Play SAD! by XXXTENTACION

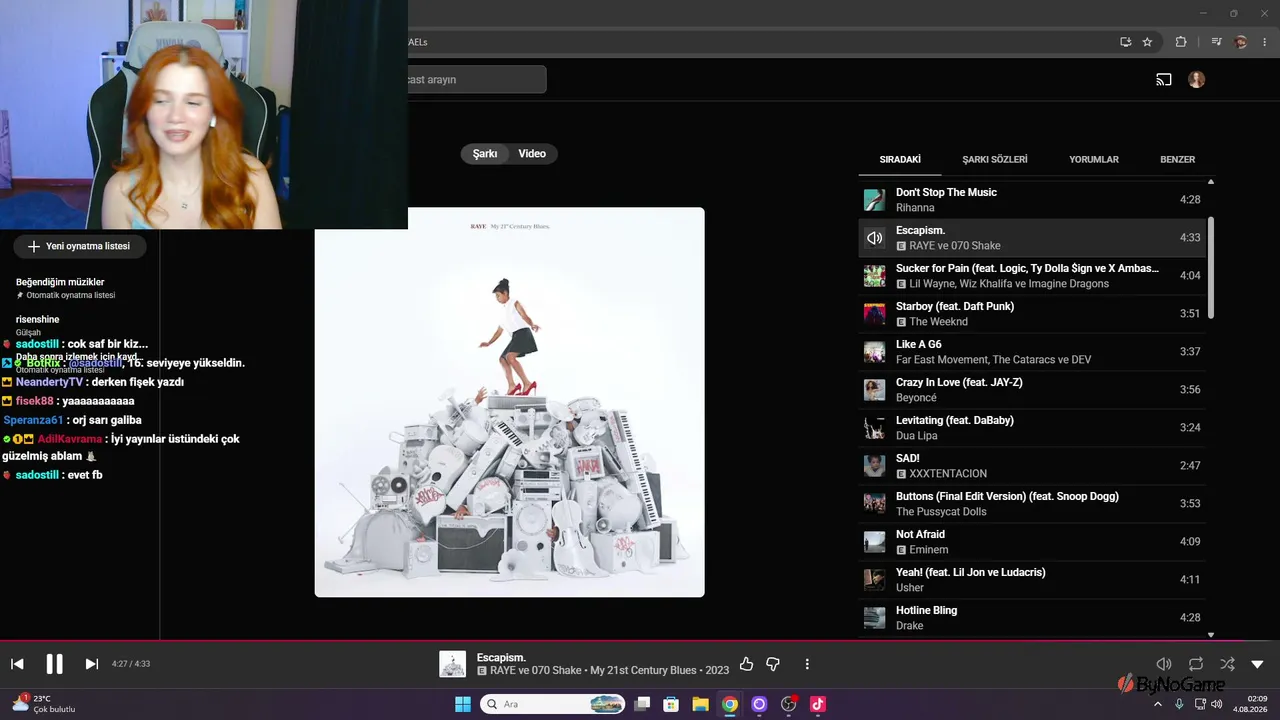click(x=1032, y=466)
